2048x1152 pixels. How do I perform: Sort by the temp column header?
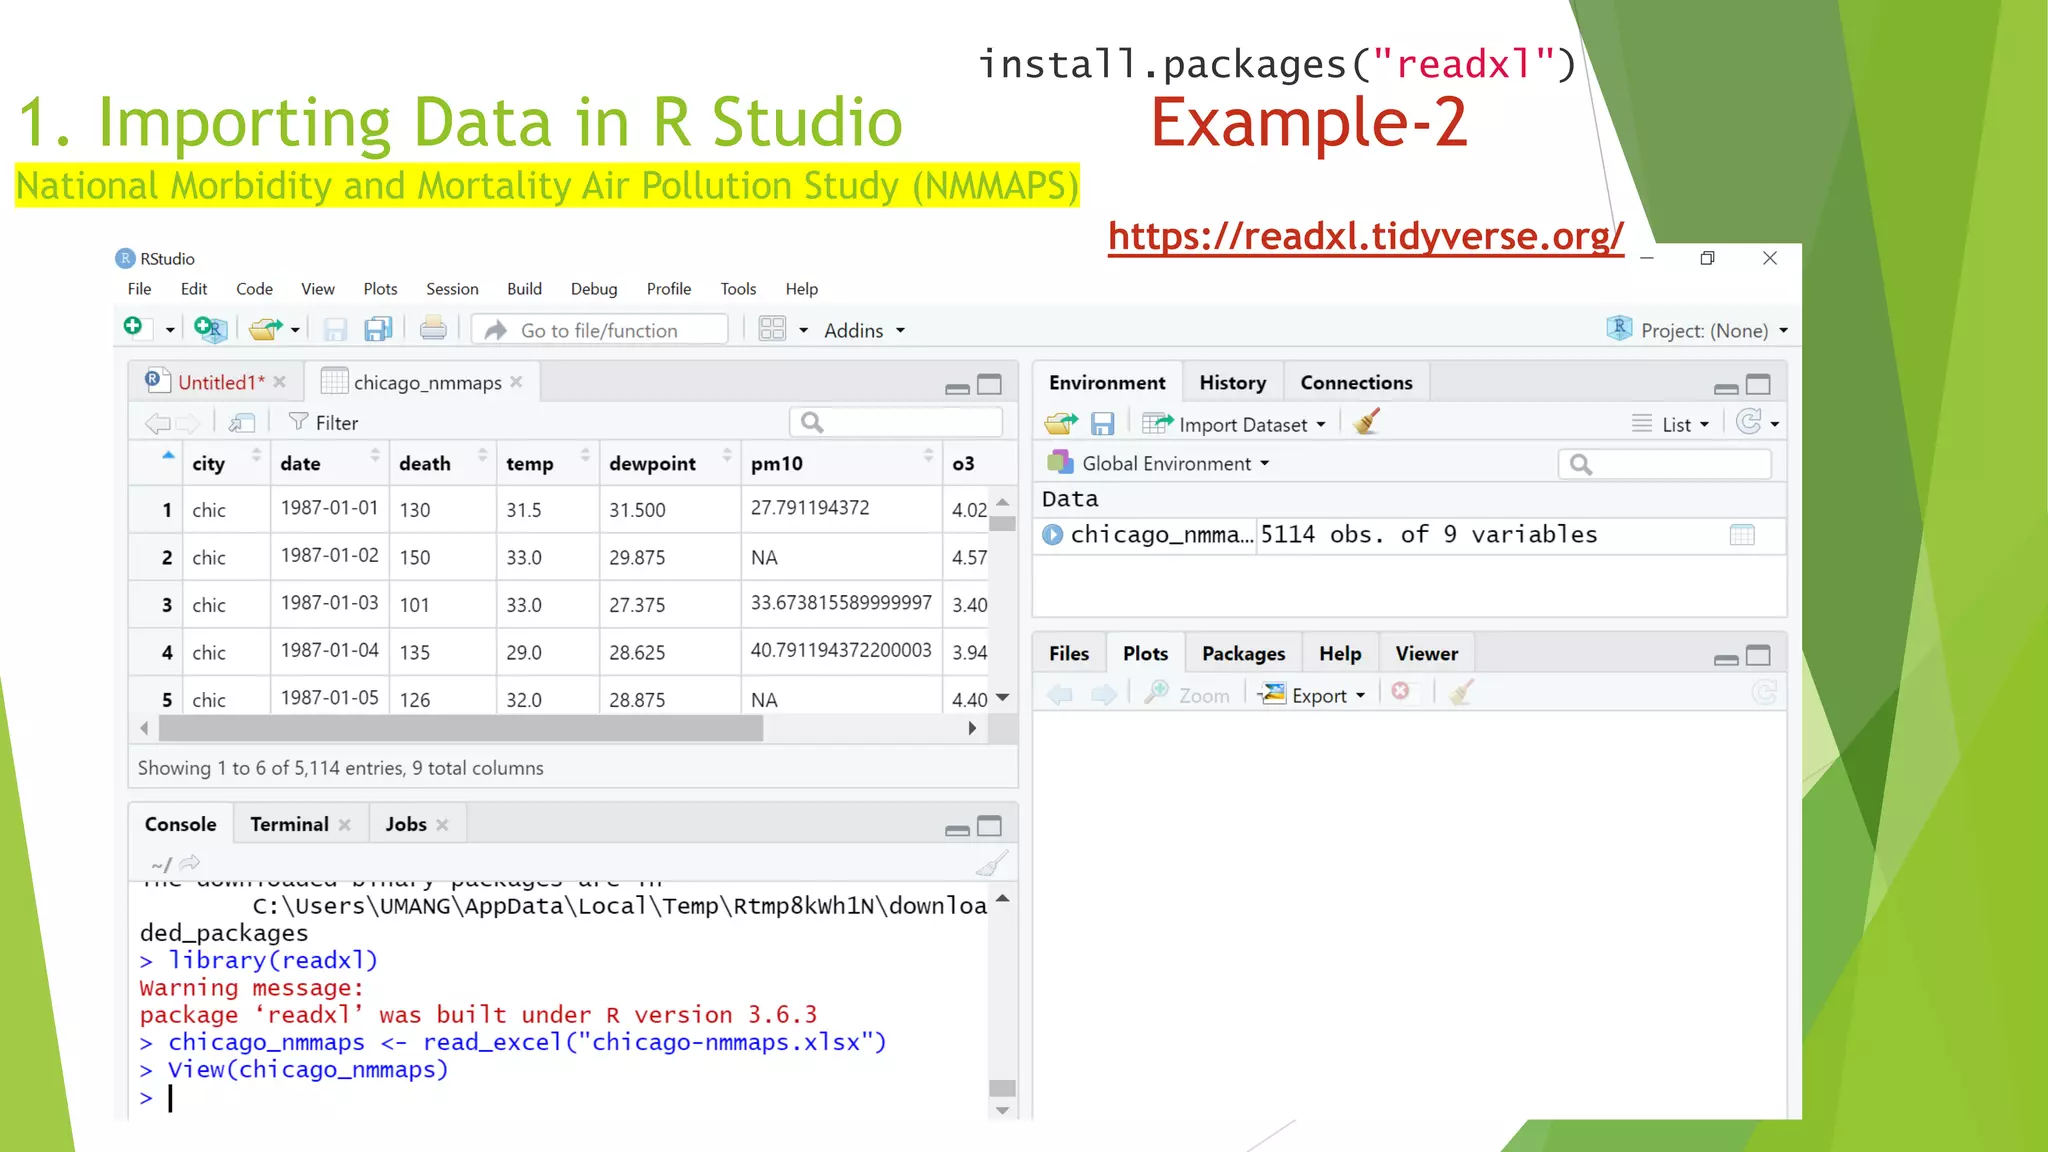[547, 463]
